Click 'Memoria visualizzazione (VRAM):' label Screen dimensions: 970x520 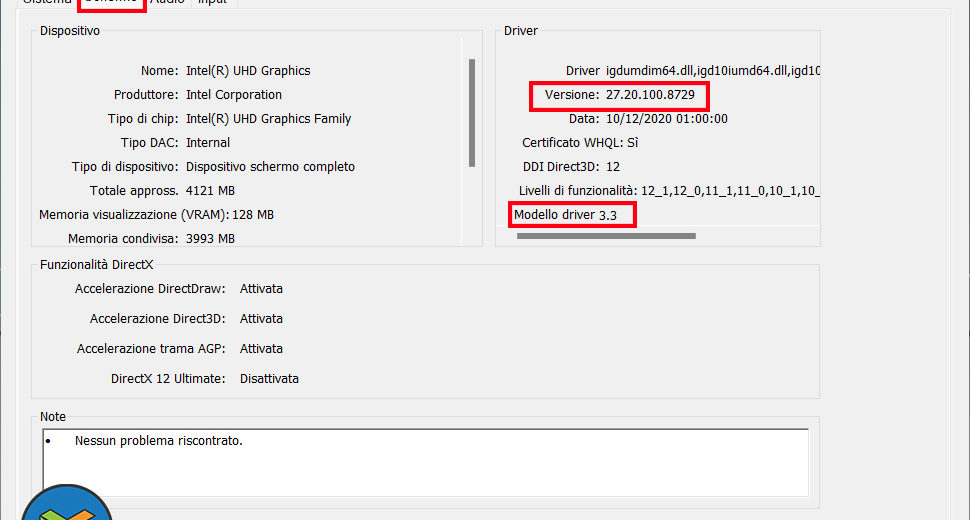point(134,215)
